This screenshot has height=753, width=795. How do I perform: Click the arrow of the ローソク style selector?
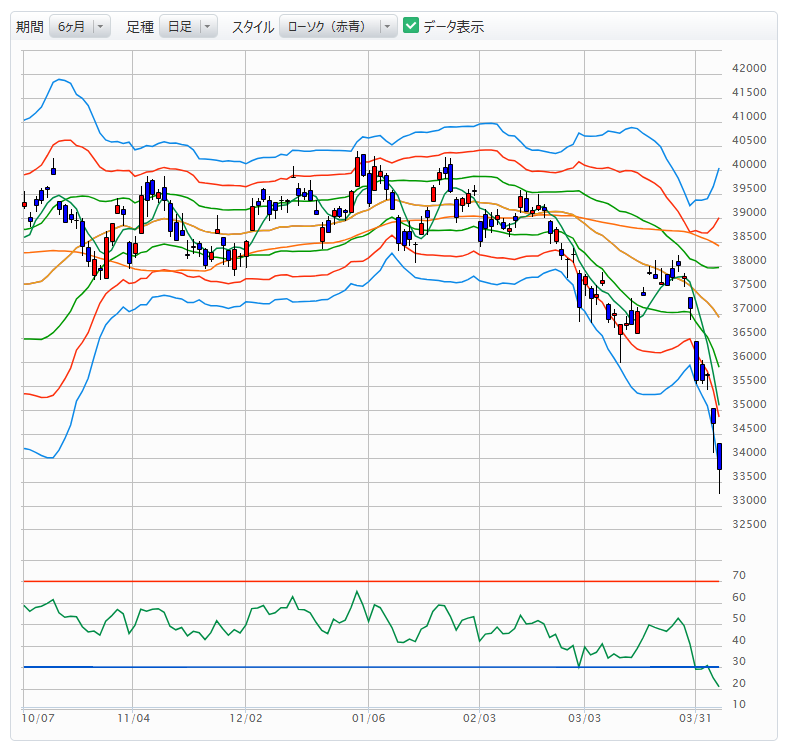(x=388, y=27)
